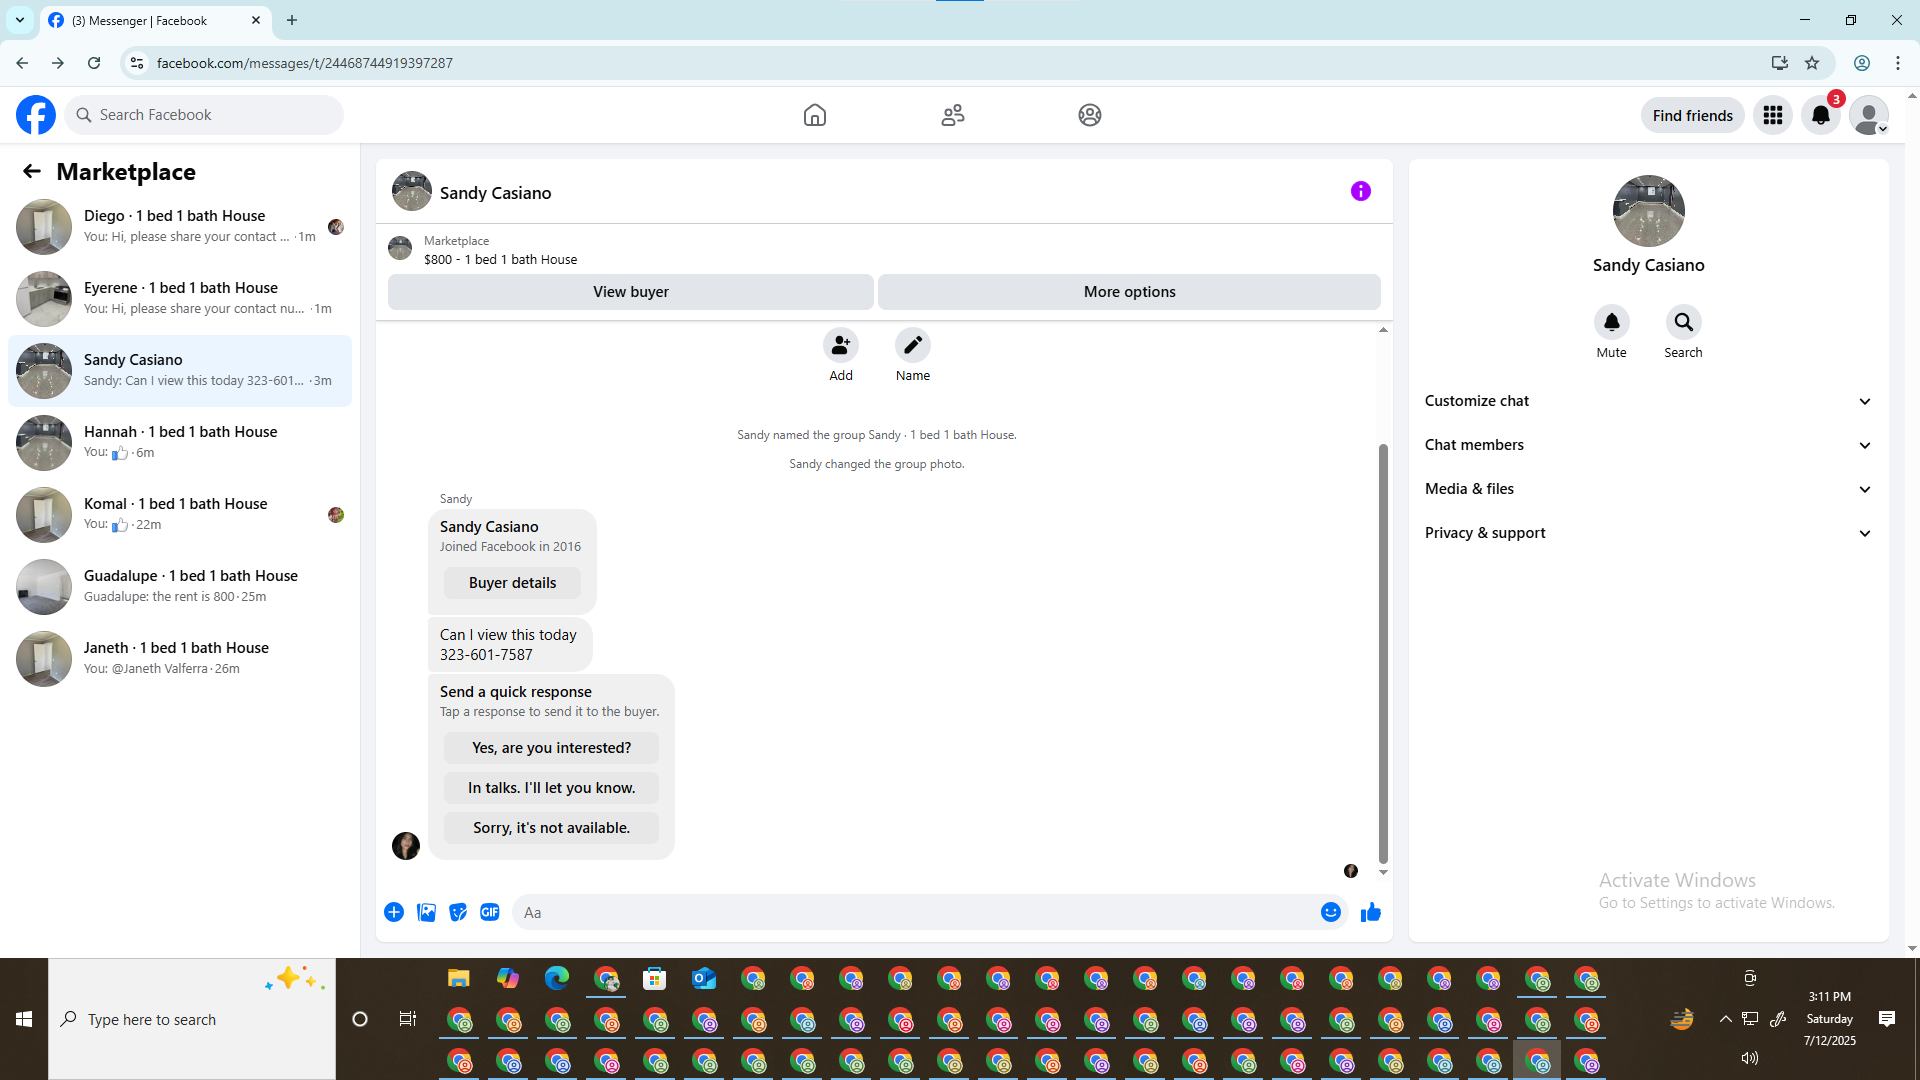
Task: Click the GIF picker icon
Action: pyautogui.click(x=489, y=912)
